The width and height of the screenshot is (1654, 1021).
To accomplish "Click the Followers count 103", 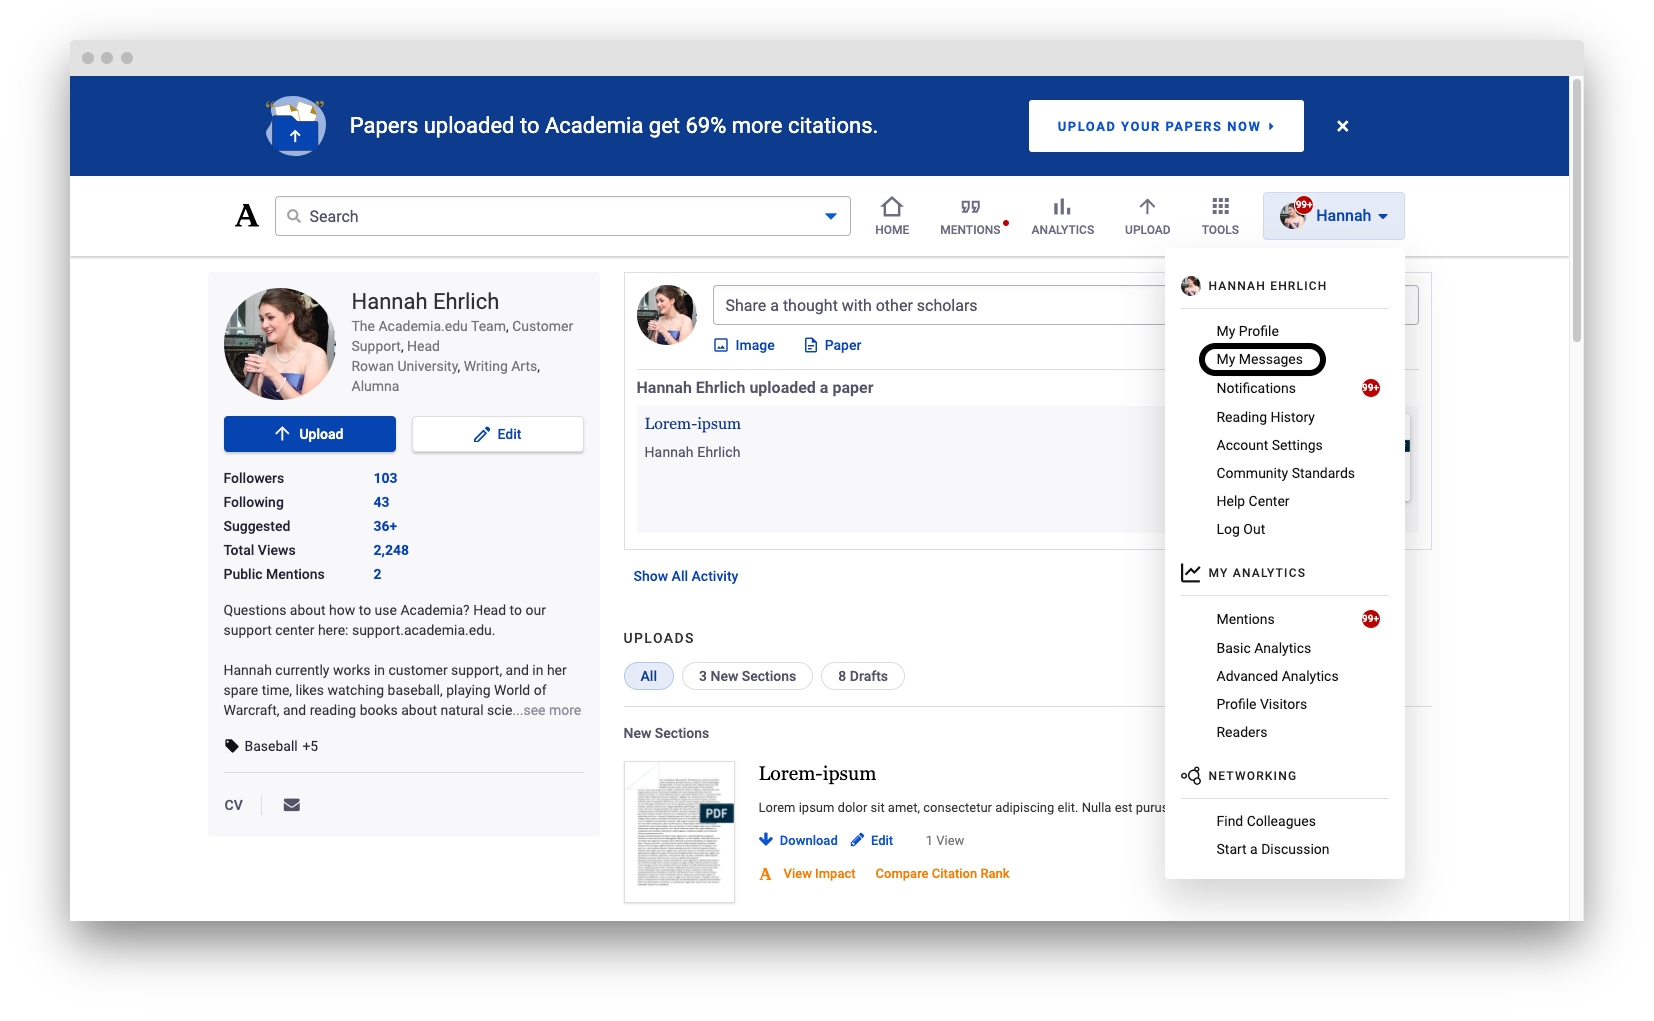I will 385,478.
